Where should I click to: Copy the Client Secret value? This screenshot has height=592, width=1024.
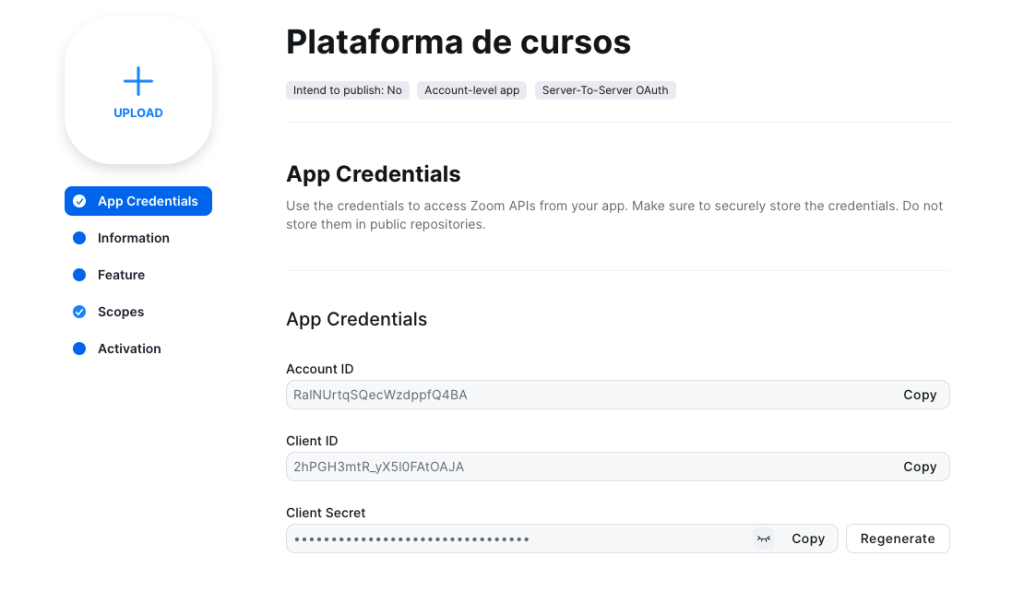click(x=808, y=539)
